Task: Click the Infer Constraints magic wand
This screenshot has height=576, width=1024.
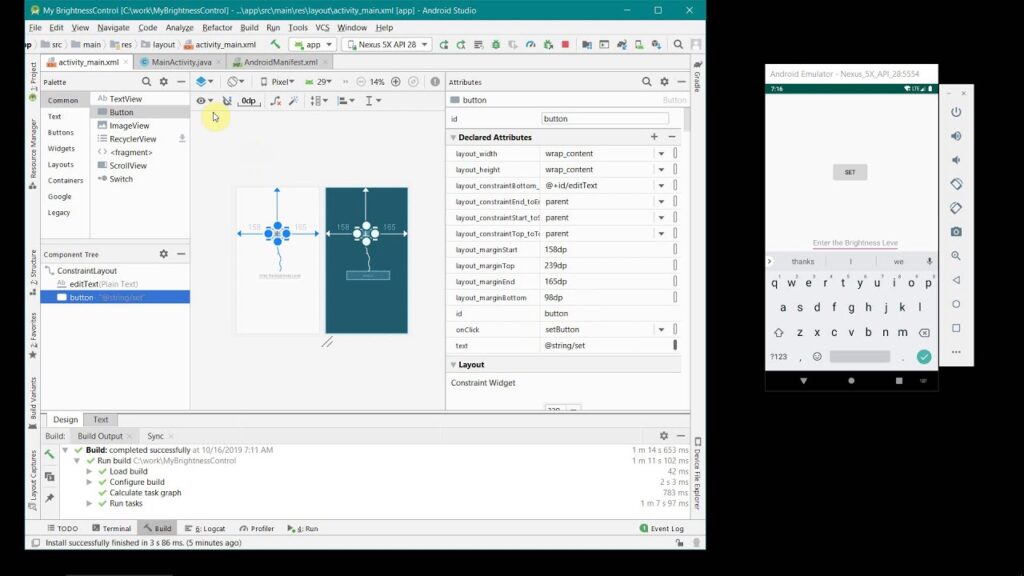Action: point(294,101)
